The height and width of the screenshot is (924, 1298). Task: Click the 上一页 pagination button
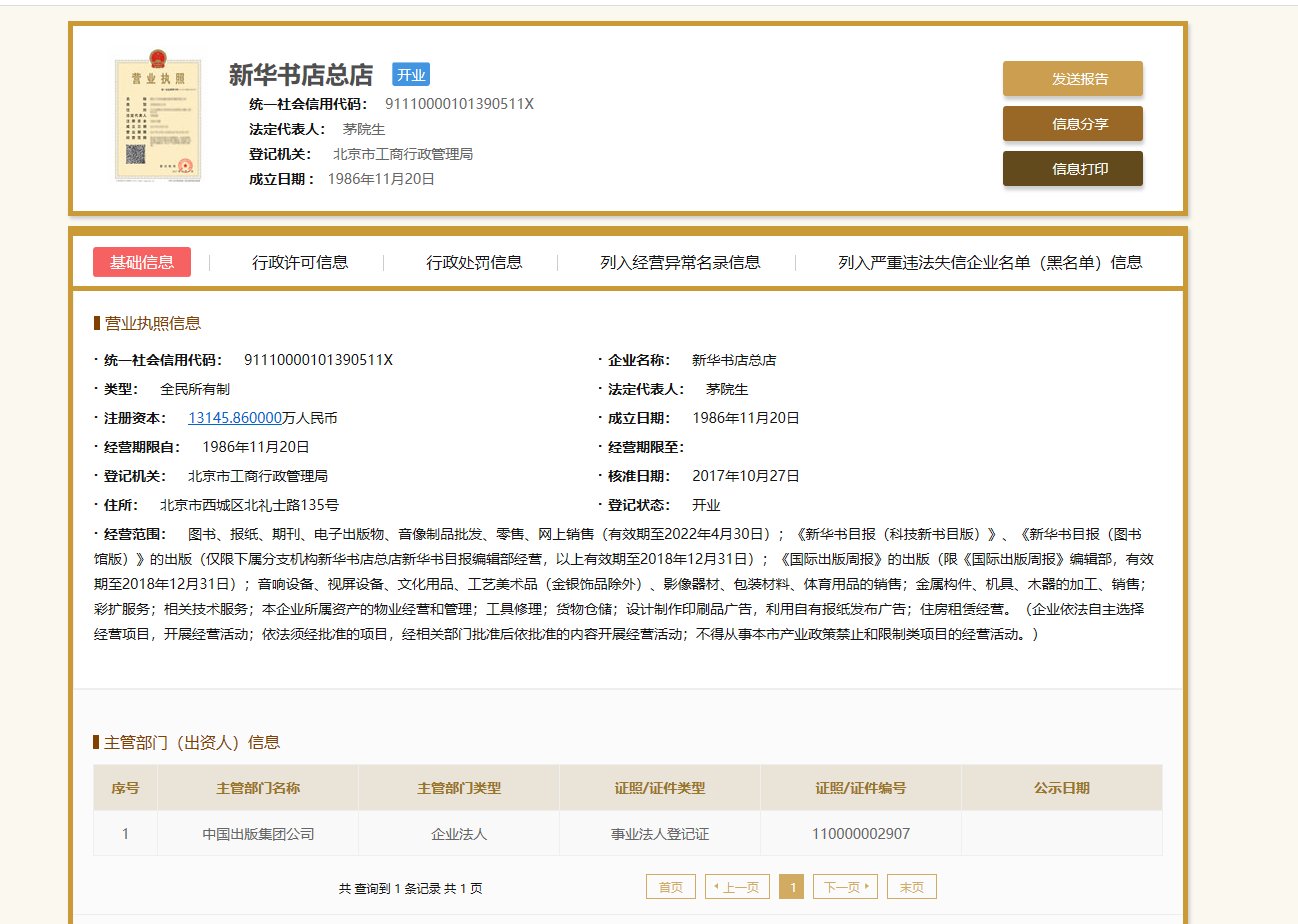point(737,886)
